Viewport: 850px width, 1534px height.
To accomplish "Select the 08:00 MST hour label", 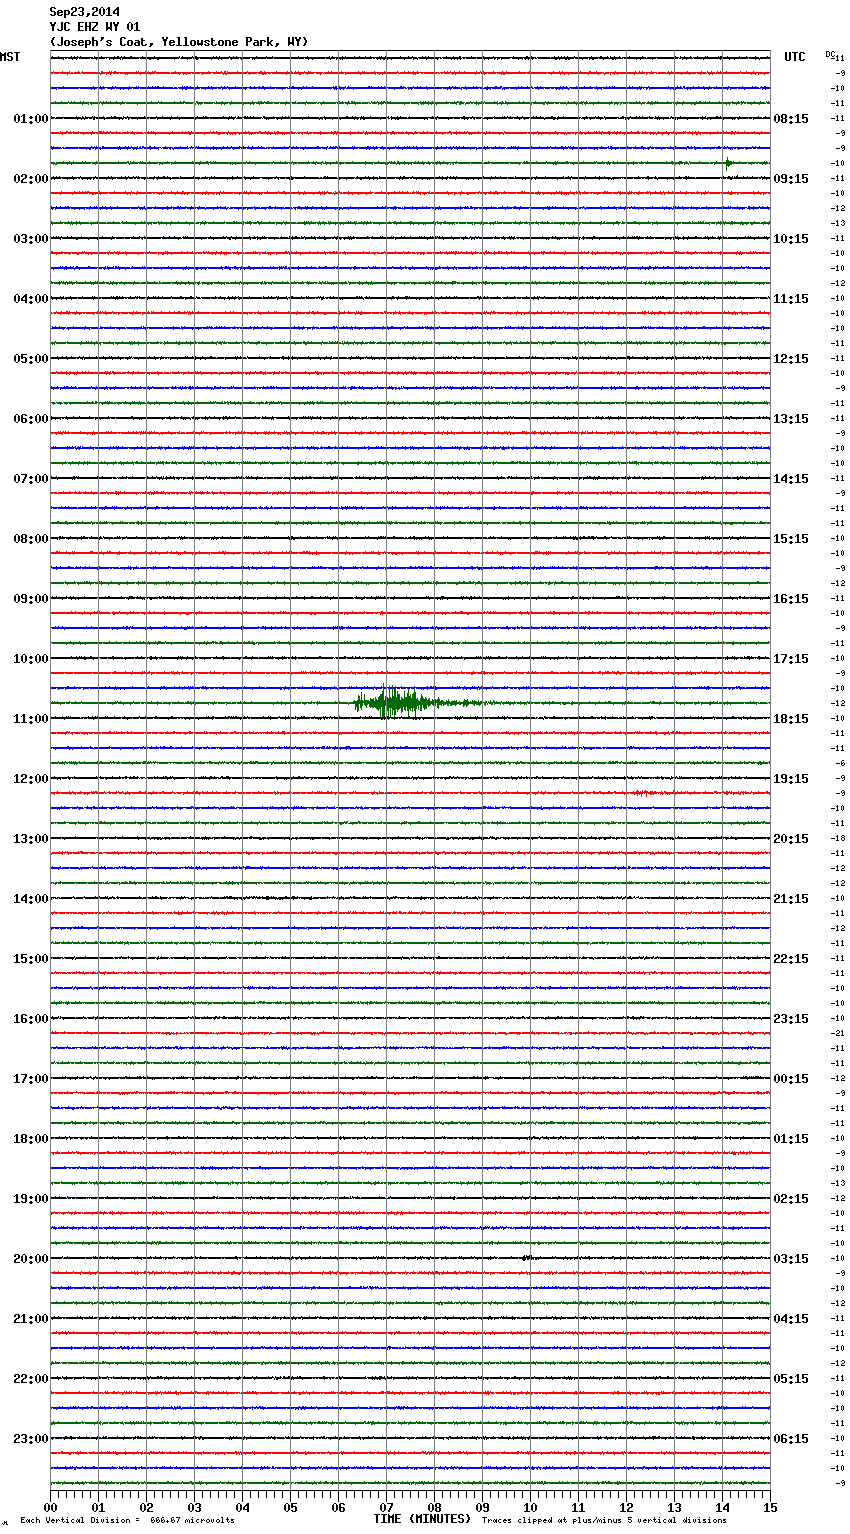I will coord(31,539).
